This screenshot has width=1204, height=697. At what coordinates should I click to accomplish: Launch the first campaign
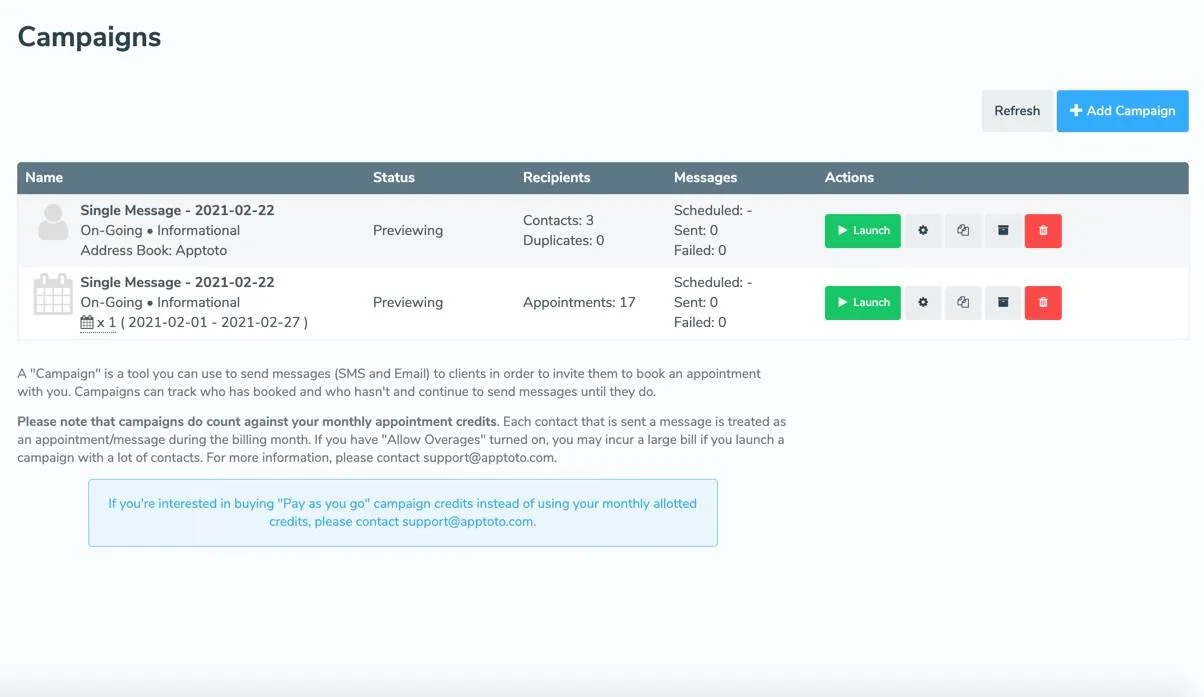tap(862, 231)
